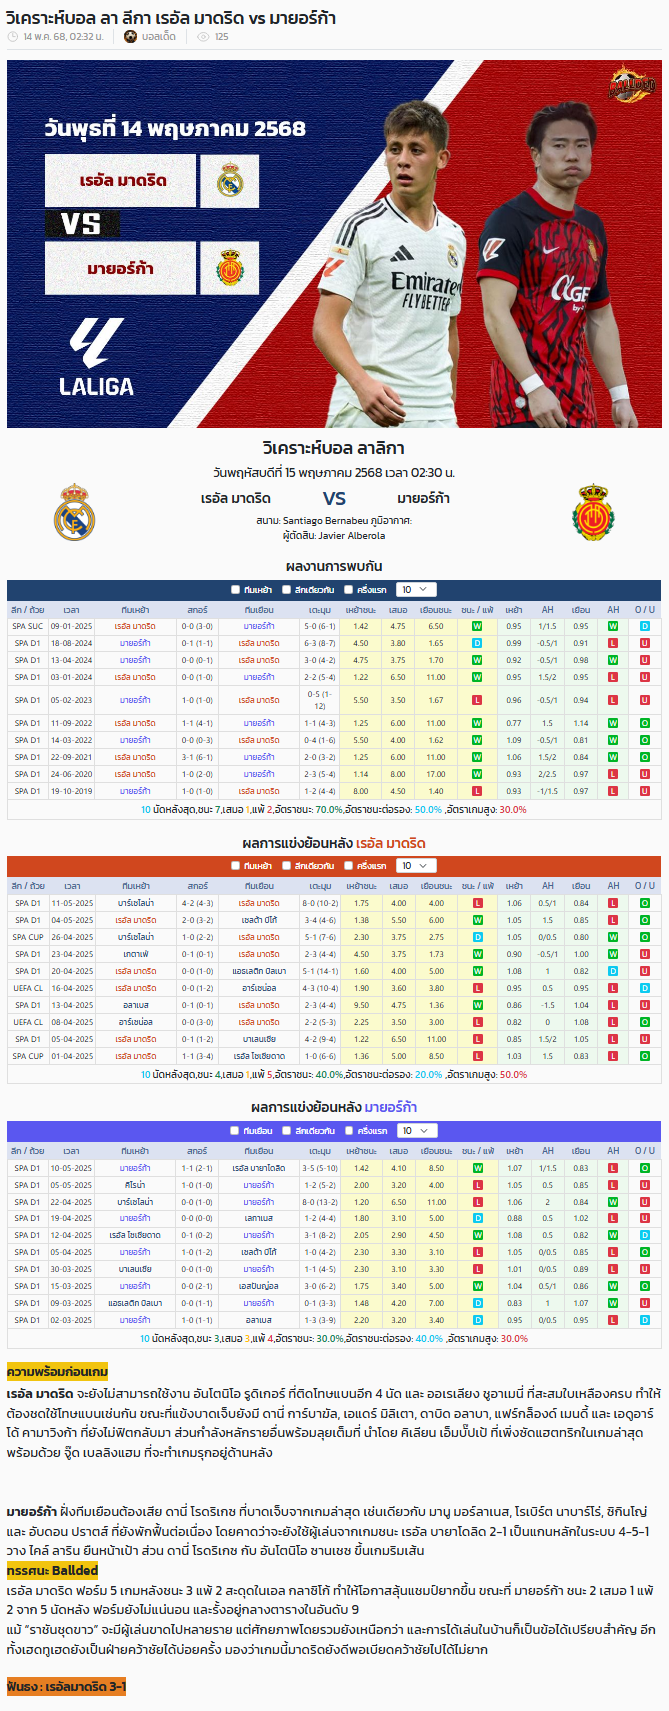Click the D result badge in head-to-head 18-08-2024 row

coord(477,643)
